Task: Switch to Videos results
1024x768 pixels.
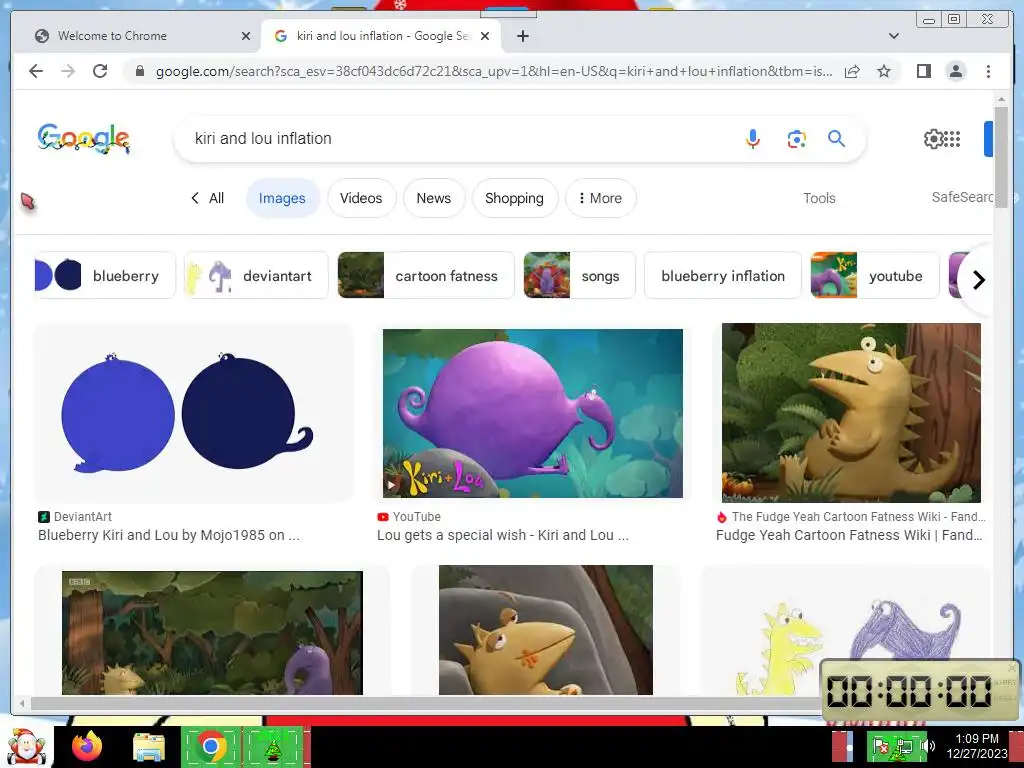Action: [361, 198]
